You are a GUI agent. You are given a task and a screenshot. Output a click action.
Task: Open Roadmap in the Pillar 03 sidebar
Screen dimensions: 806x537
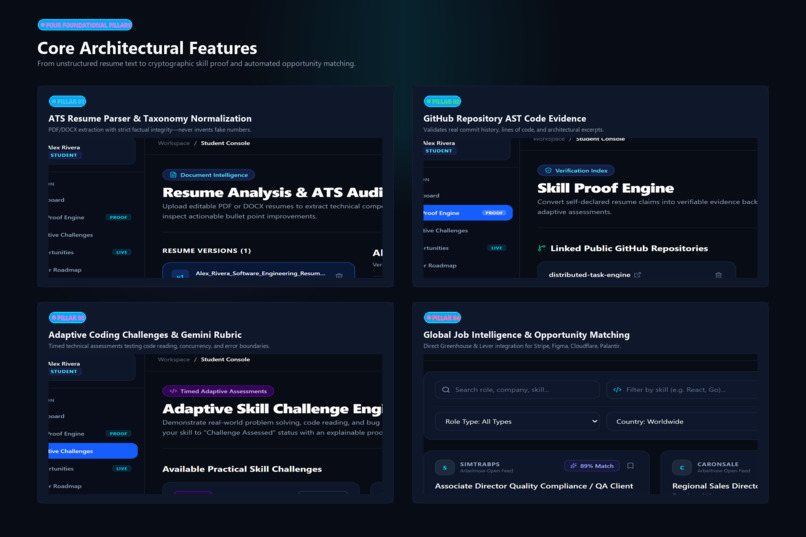tap(65, 486)
